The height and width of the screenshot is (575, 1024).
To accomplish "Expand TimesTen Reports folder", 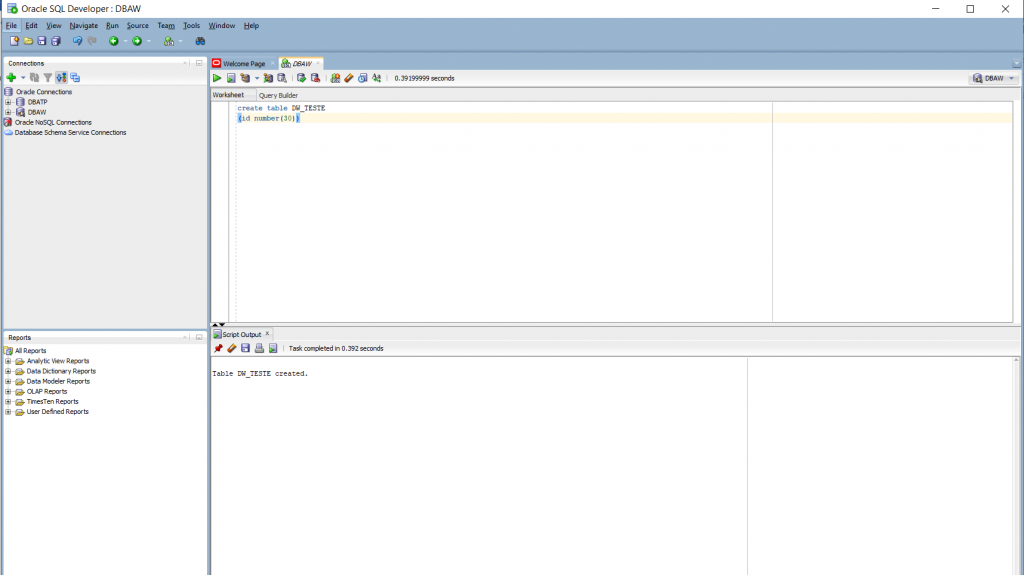I will click(x=8, y=402).
